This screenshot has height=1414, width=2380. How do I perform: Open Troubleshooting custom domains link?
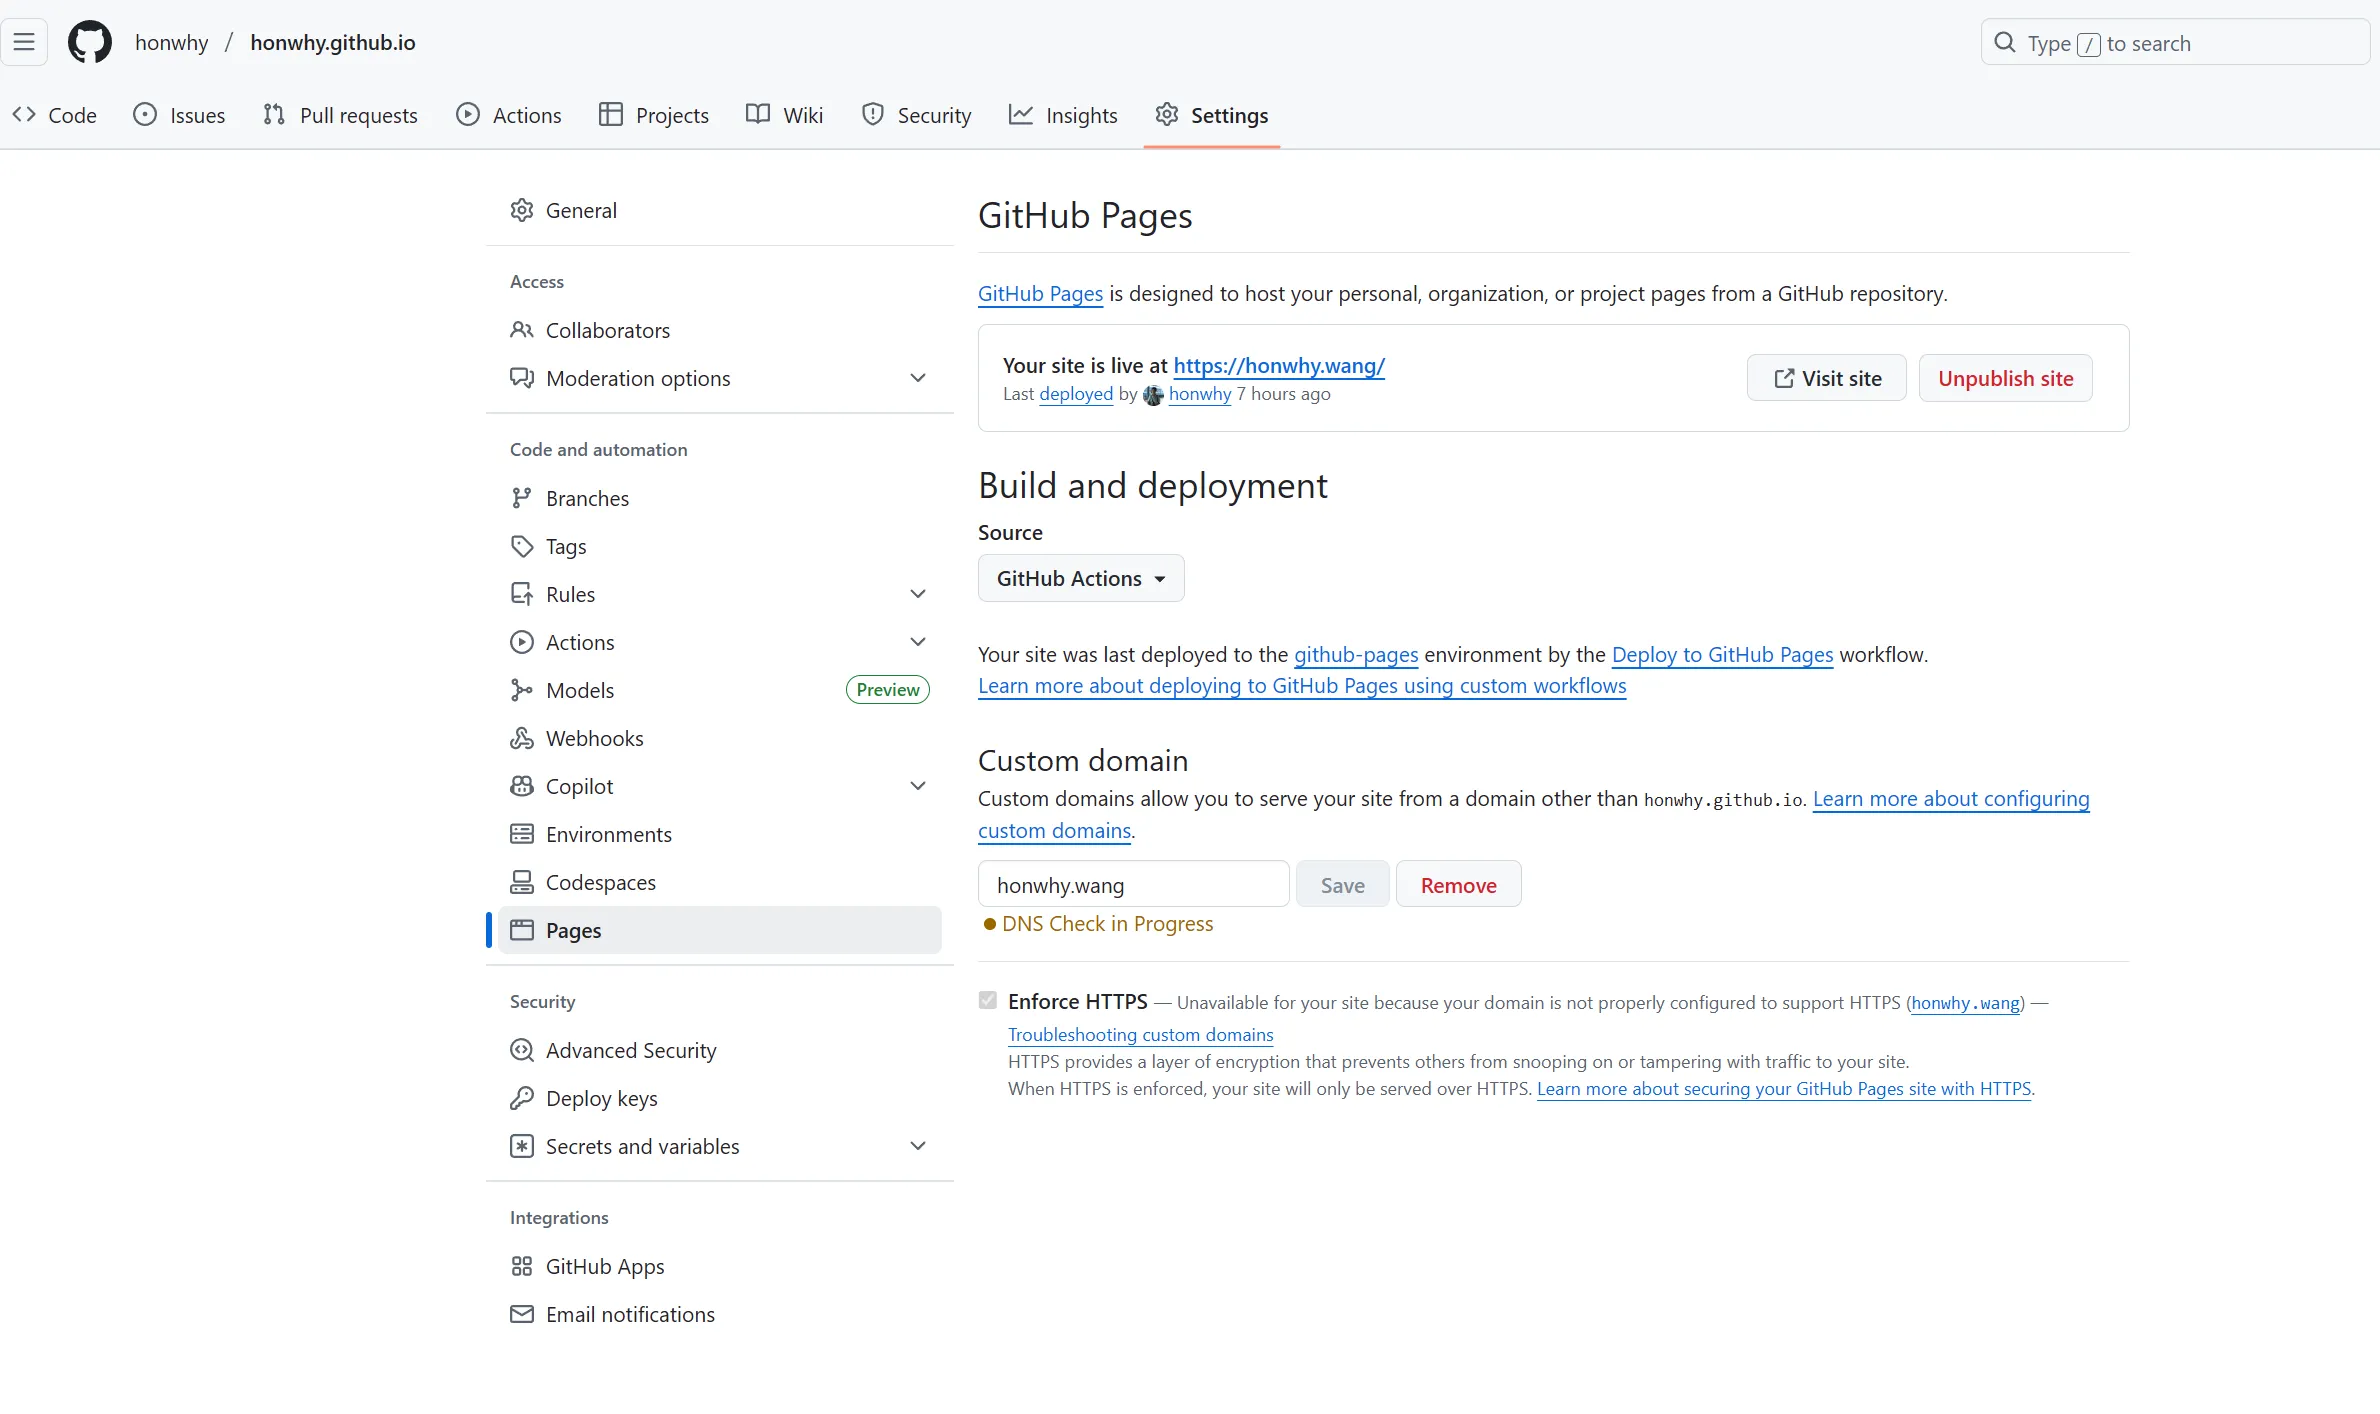[x=1140, y=1035]
